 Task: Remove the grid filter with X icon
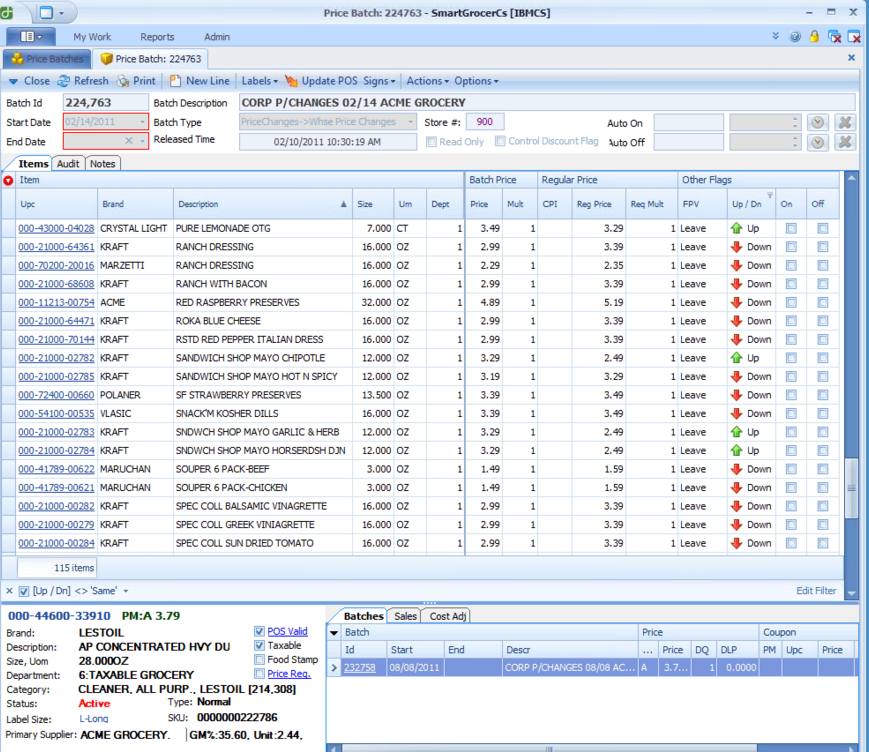point(9,591)
